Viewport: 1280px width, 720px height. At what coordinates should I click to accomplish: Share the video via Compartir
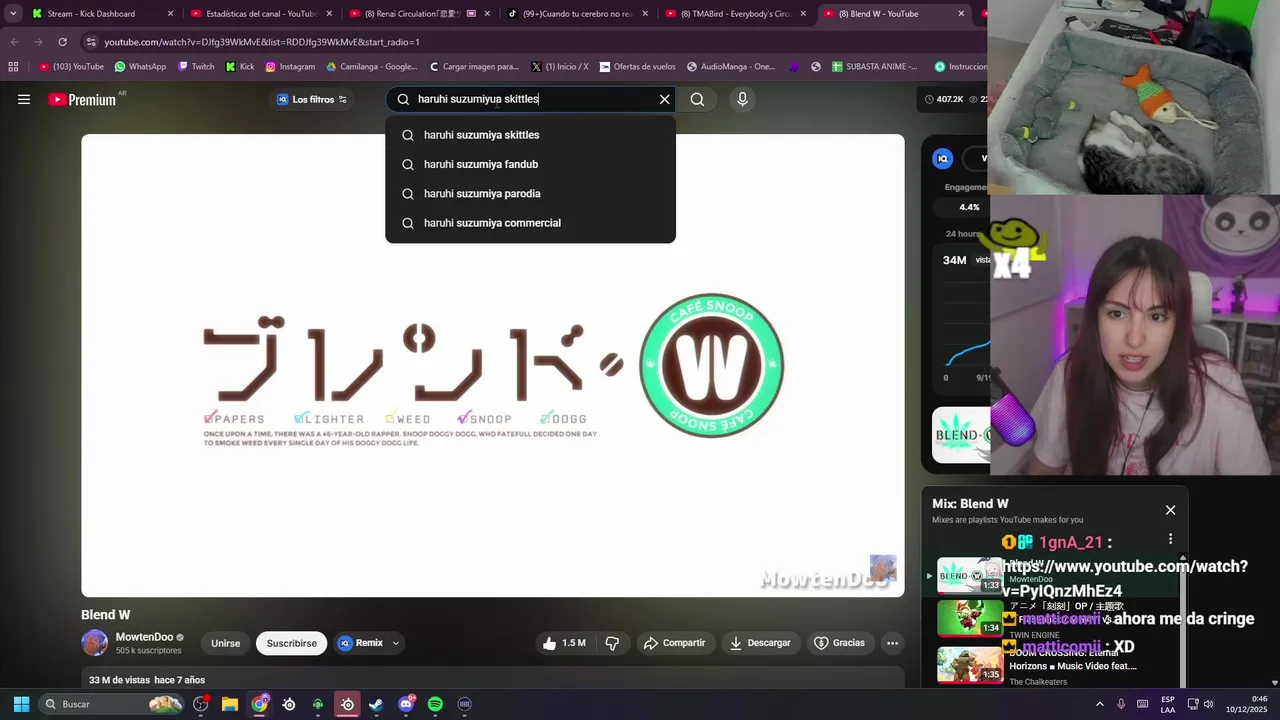coord(675,643)
